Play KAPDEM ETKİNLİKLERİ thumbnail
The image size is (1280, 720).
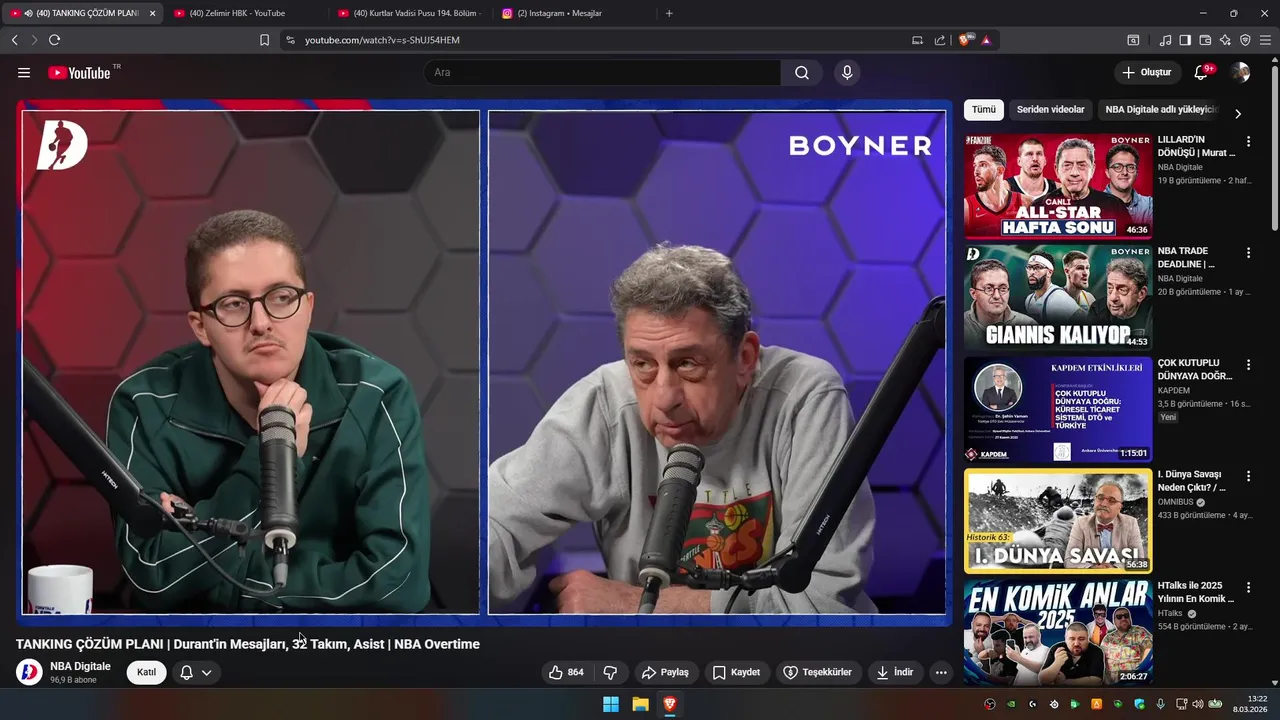[1058, 409]
